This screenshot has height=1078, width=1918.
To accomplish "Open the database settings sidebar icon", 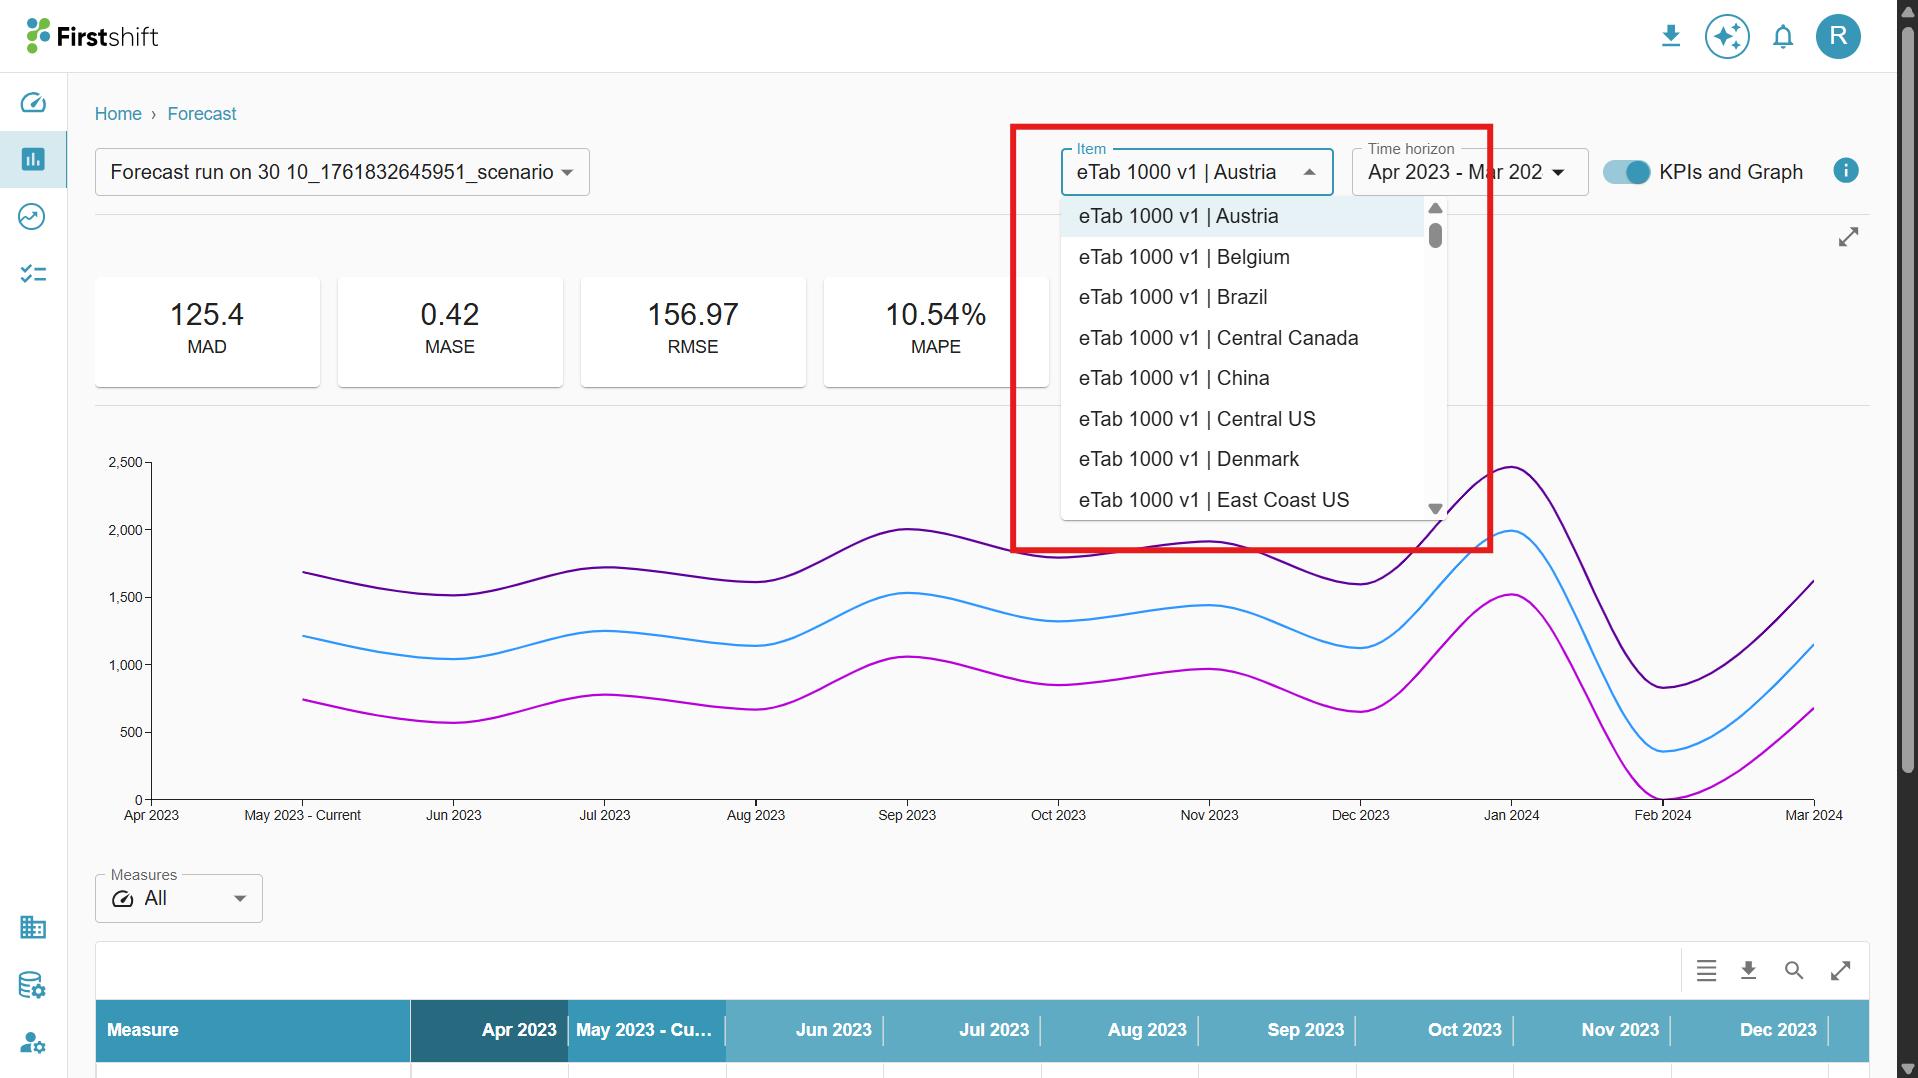I will point(33,985).
